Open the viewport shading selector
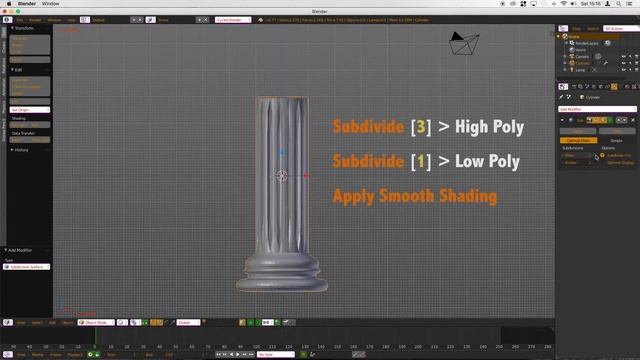Image resolution: width=640 pixels, height=360 pixels. (x=122, y=322)
